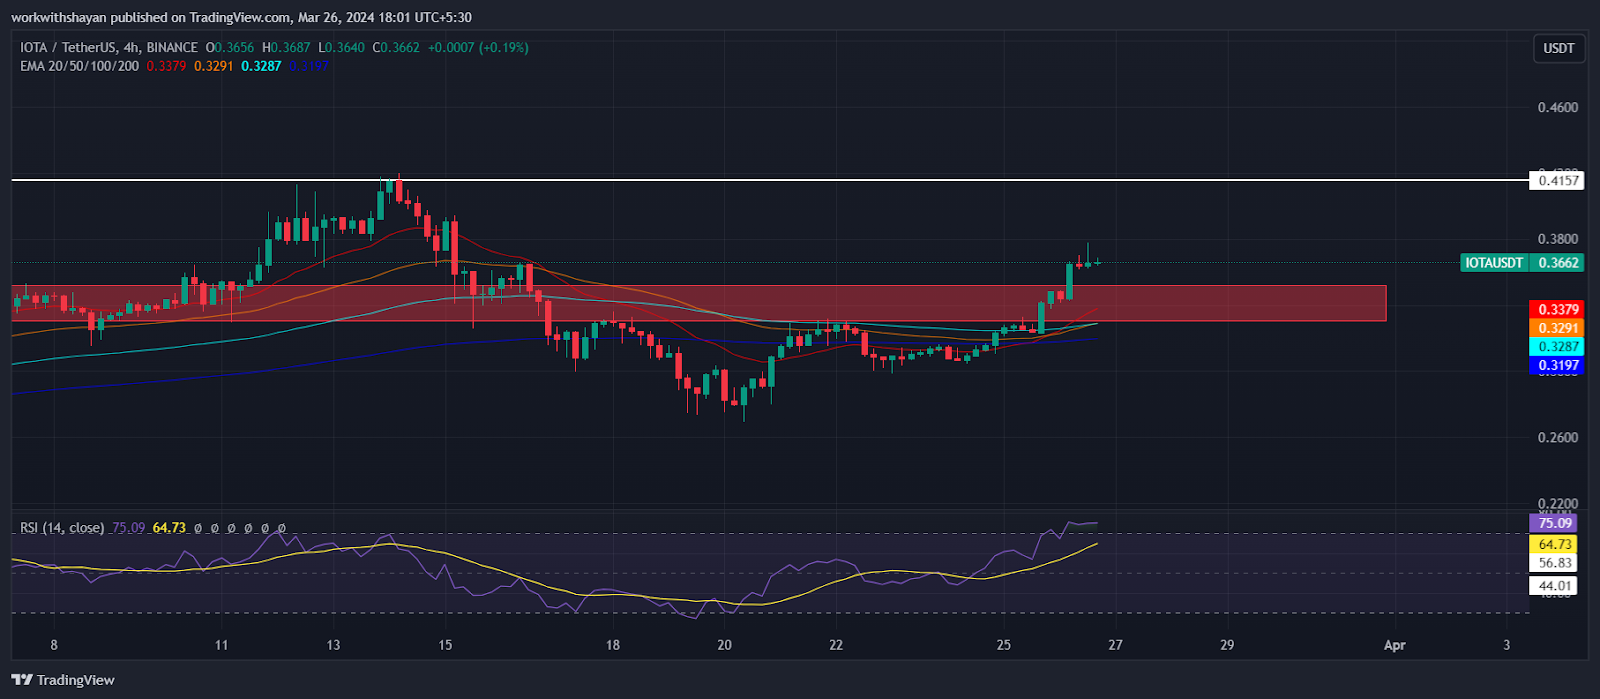Click the open value O0.3656

click(x=230, y=47)
